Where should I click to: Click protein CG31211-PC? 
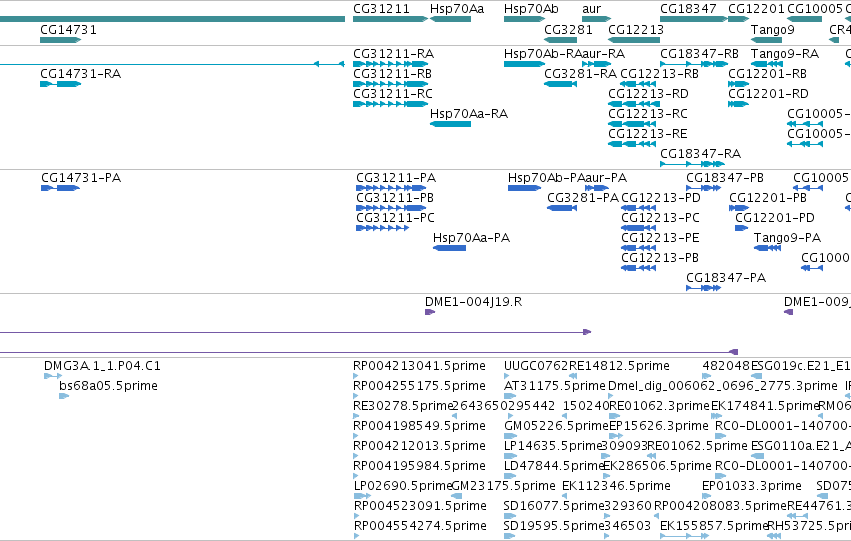point(383,228)
